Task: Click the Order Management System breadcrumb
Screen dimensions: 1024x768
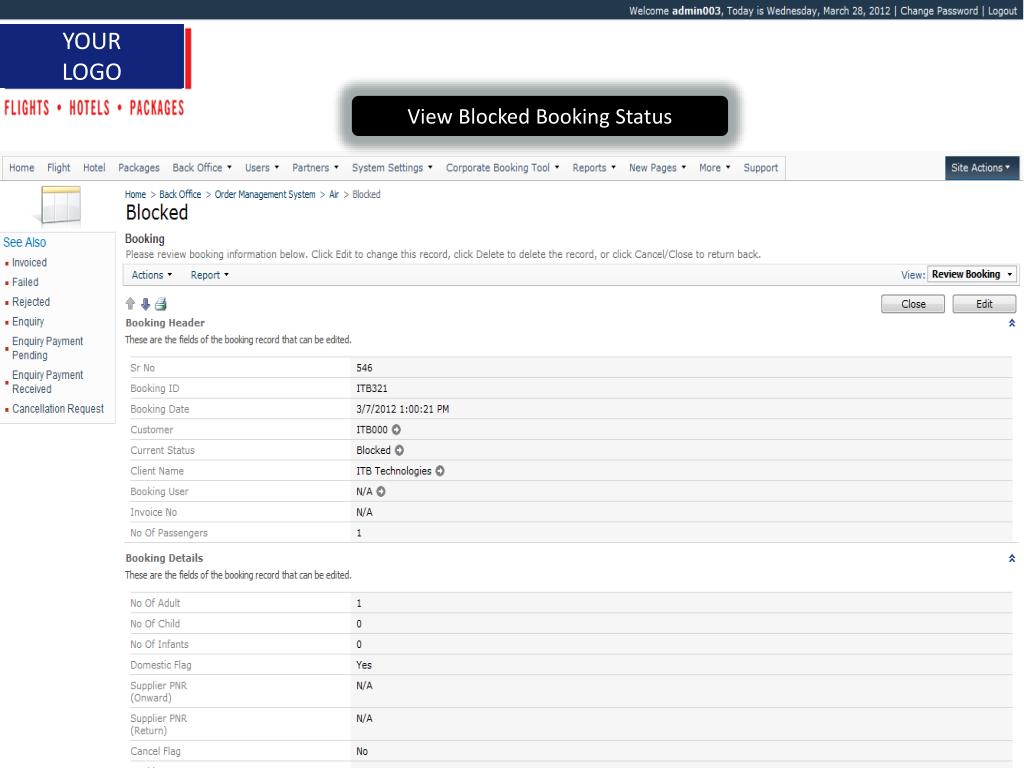Action: tap(265, 195)
